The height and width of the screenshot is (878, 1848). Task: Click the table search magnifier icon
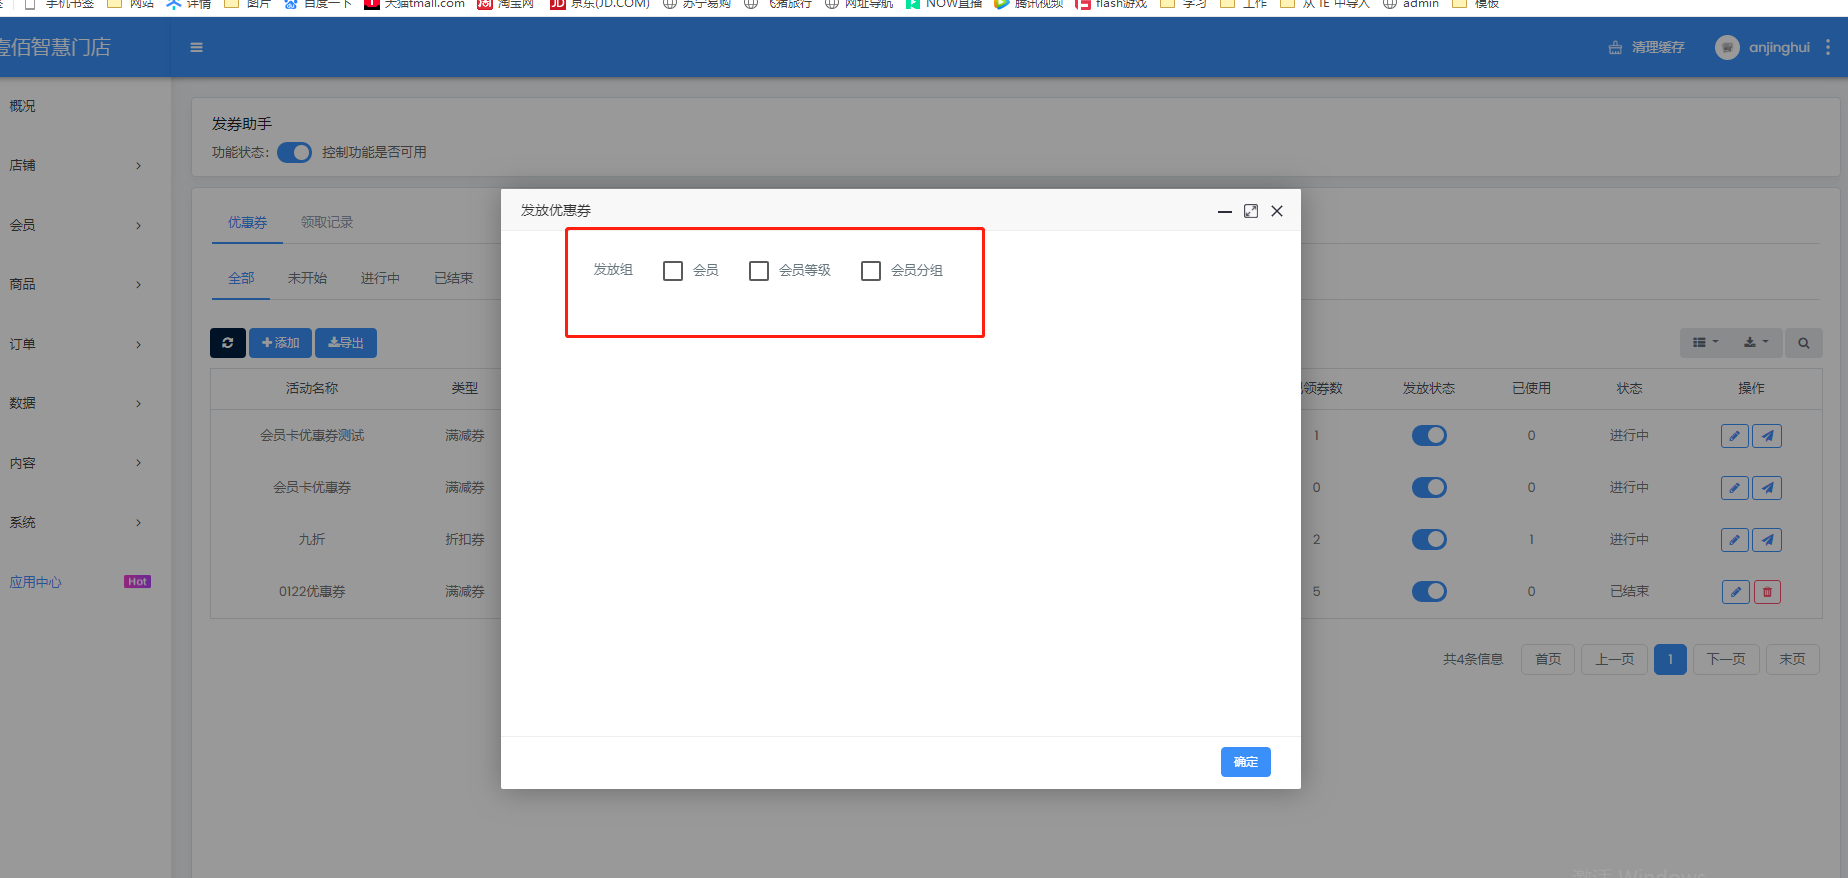coord(1804,343)
